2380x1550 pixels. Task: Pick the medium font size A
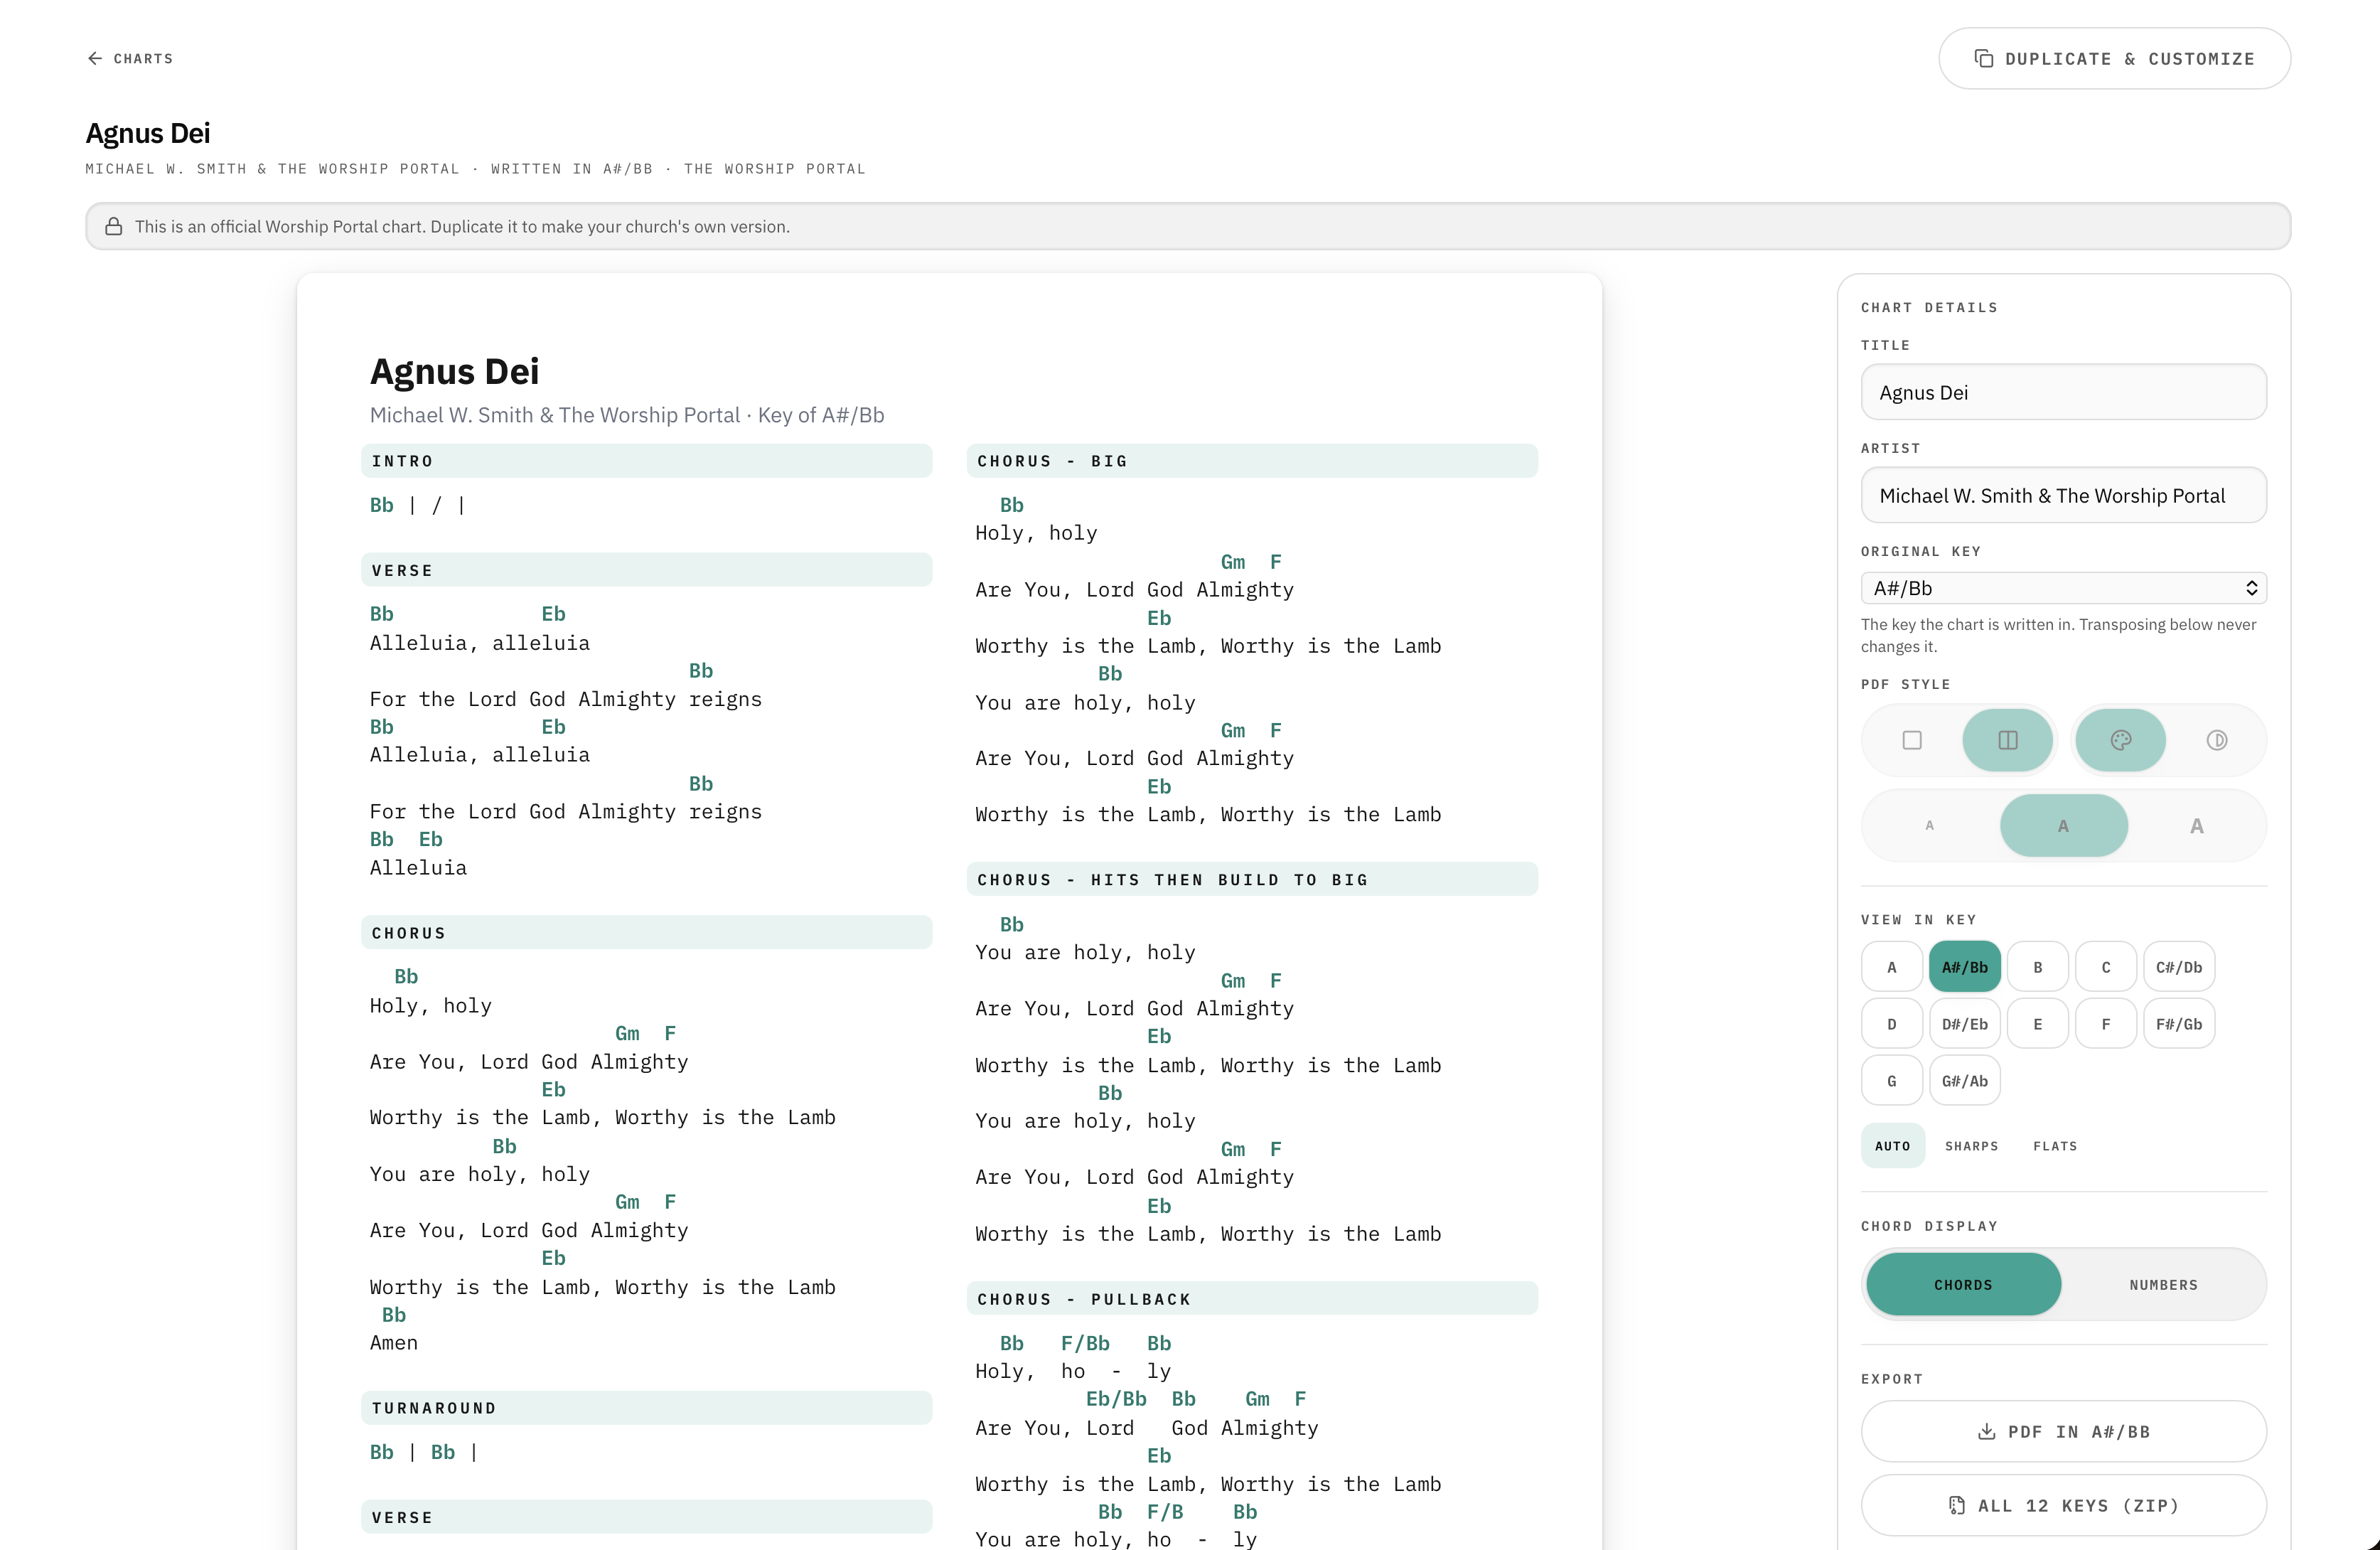point(2063,826)
